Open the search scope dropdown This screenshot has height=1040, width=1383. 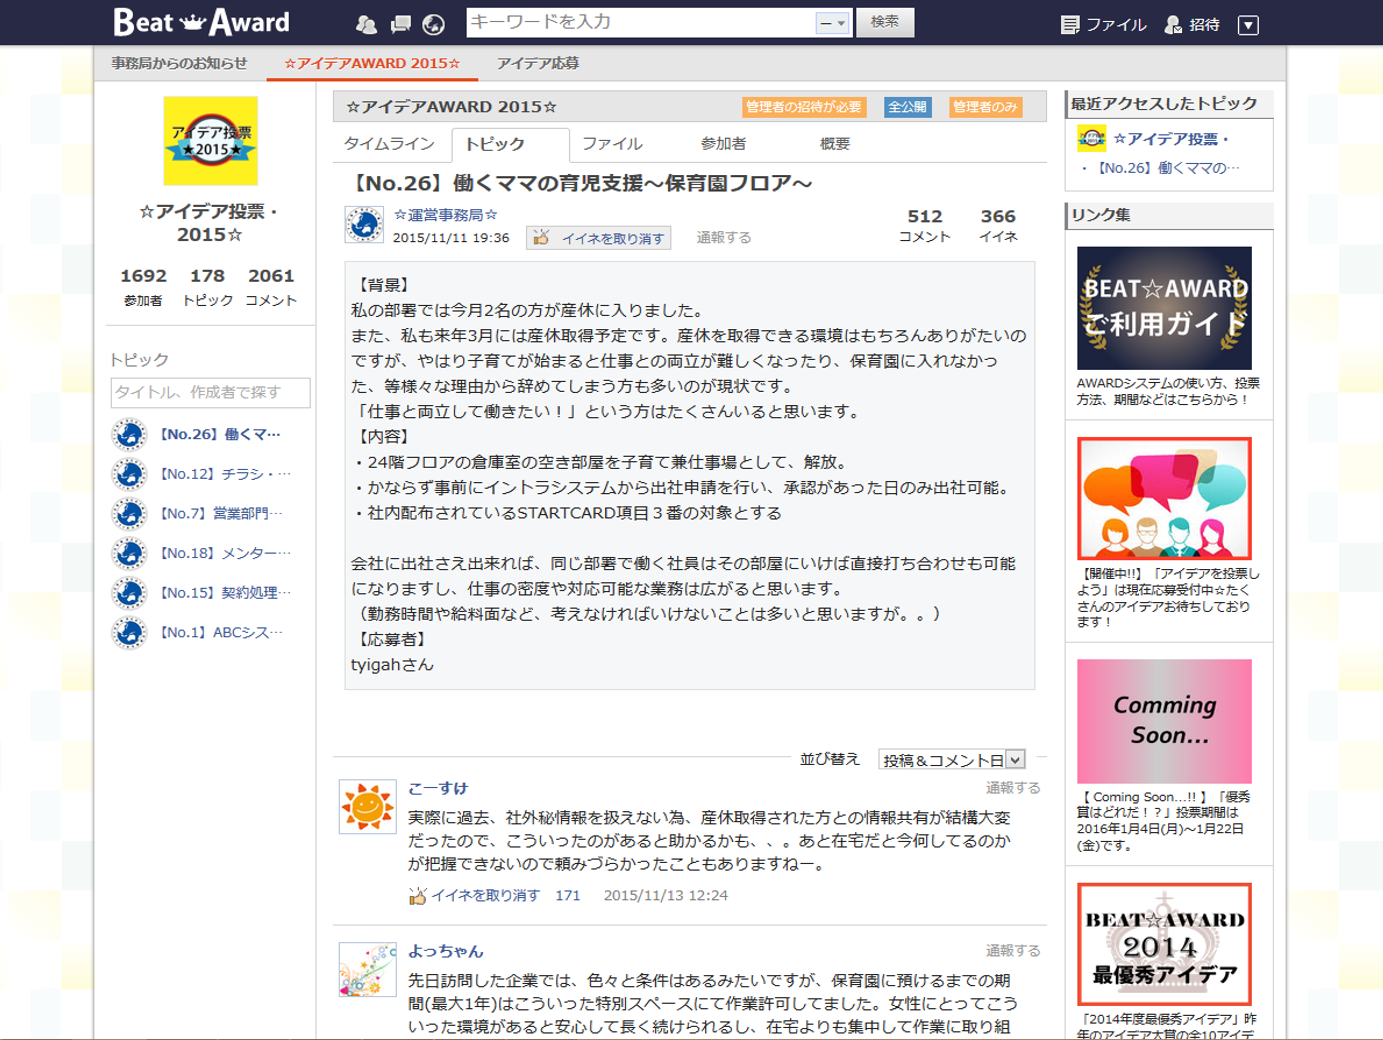click(832, 23)
